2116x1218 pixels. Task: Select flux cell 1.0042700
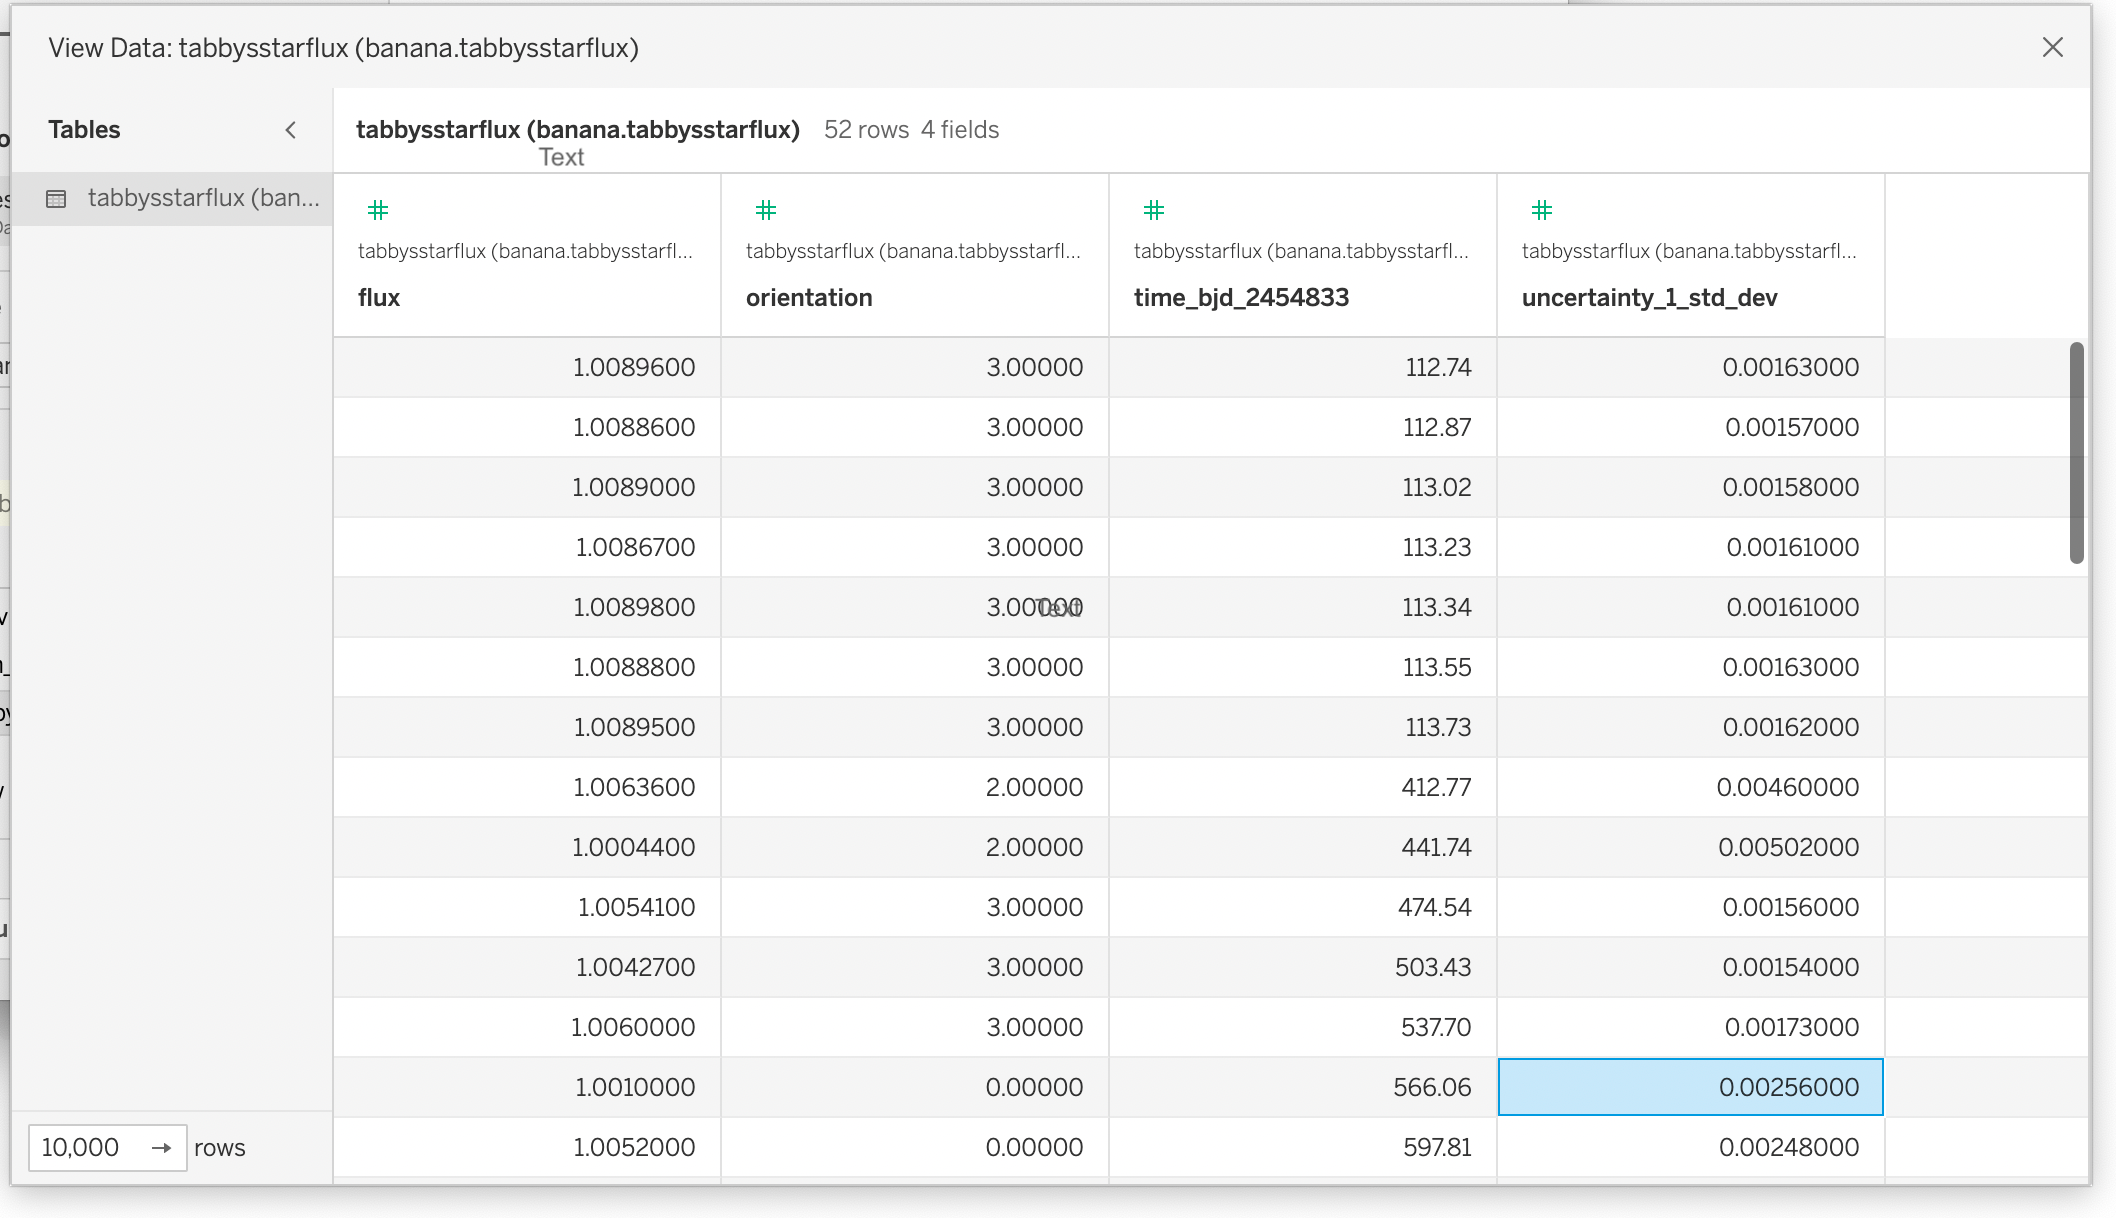point(527,968)
